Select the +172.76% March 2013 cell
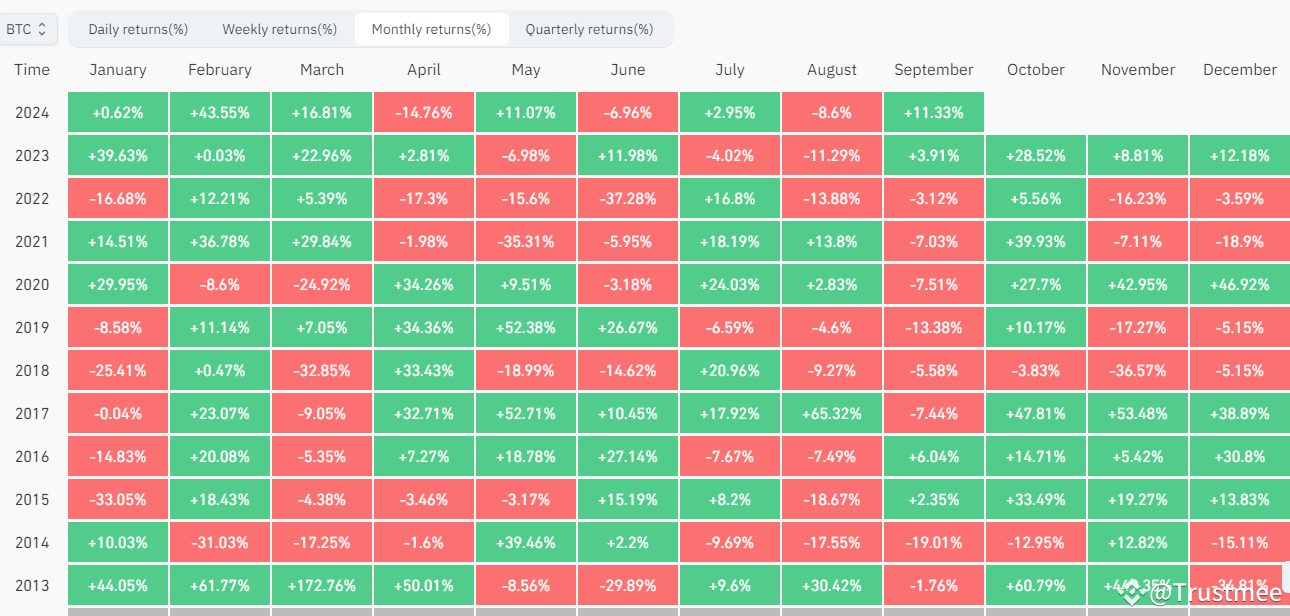The width and height of the screenshot is (1290, 616). pos(321,585)
